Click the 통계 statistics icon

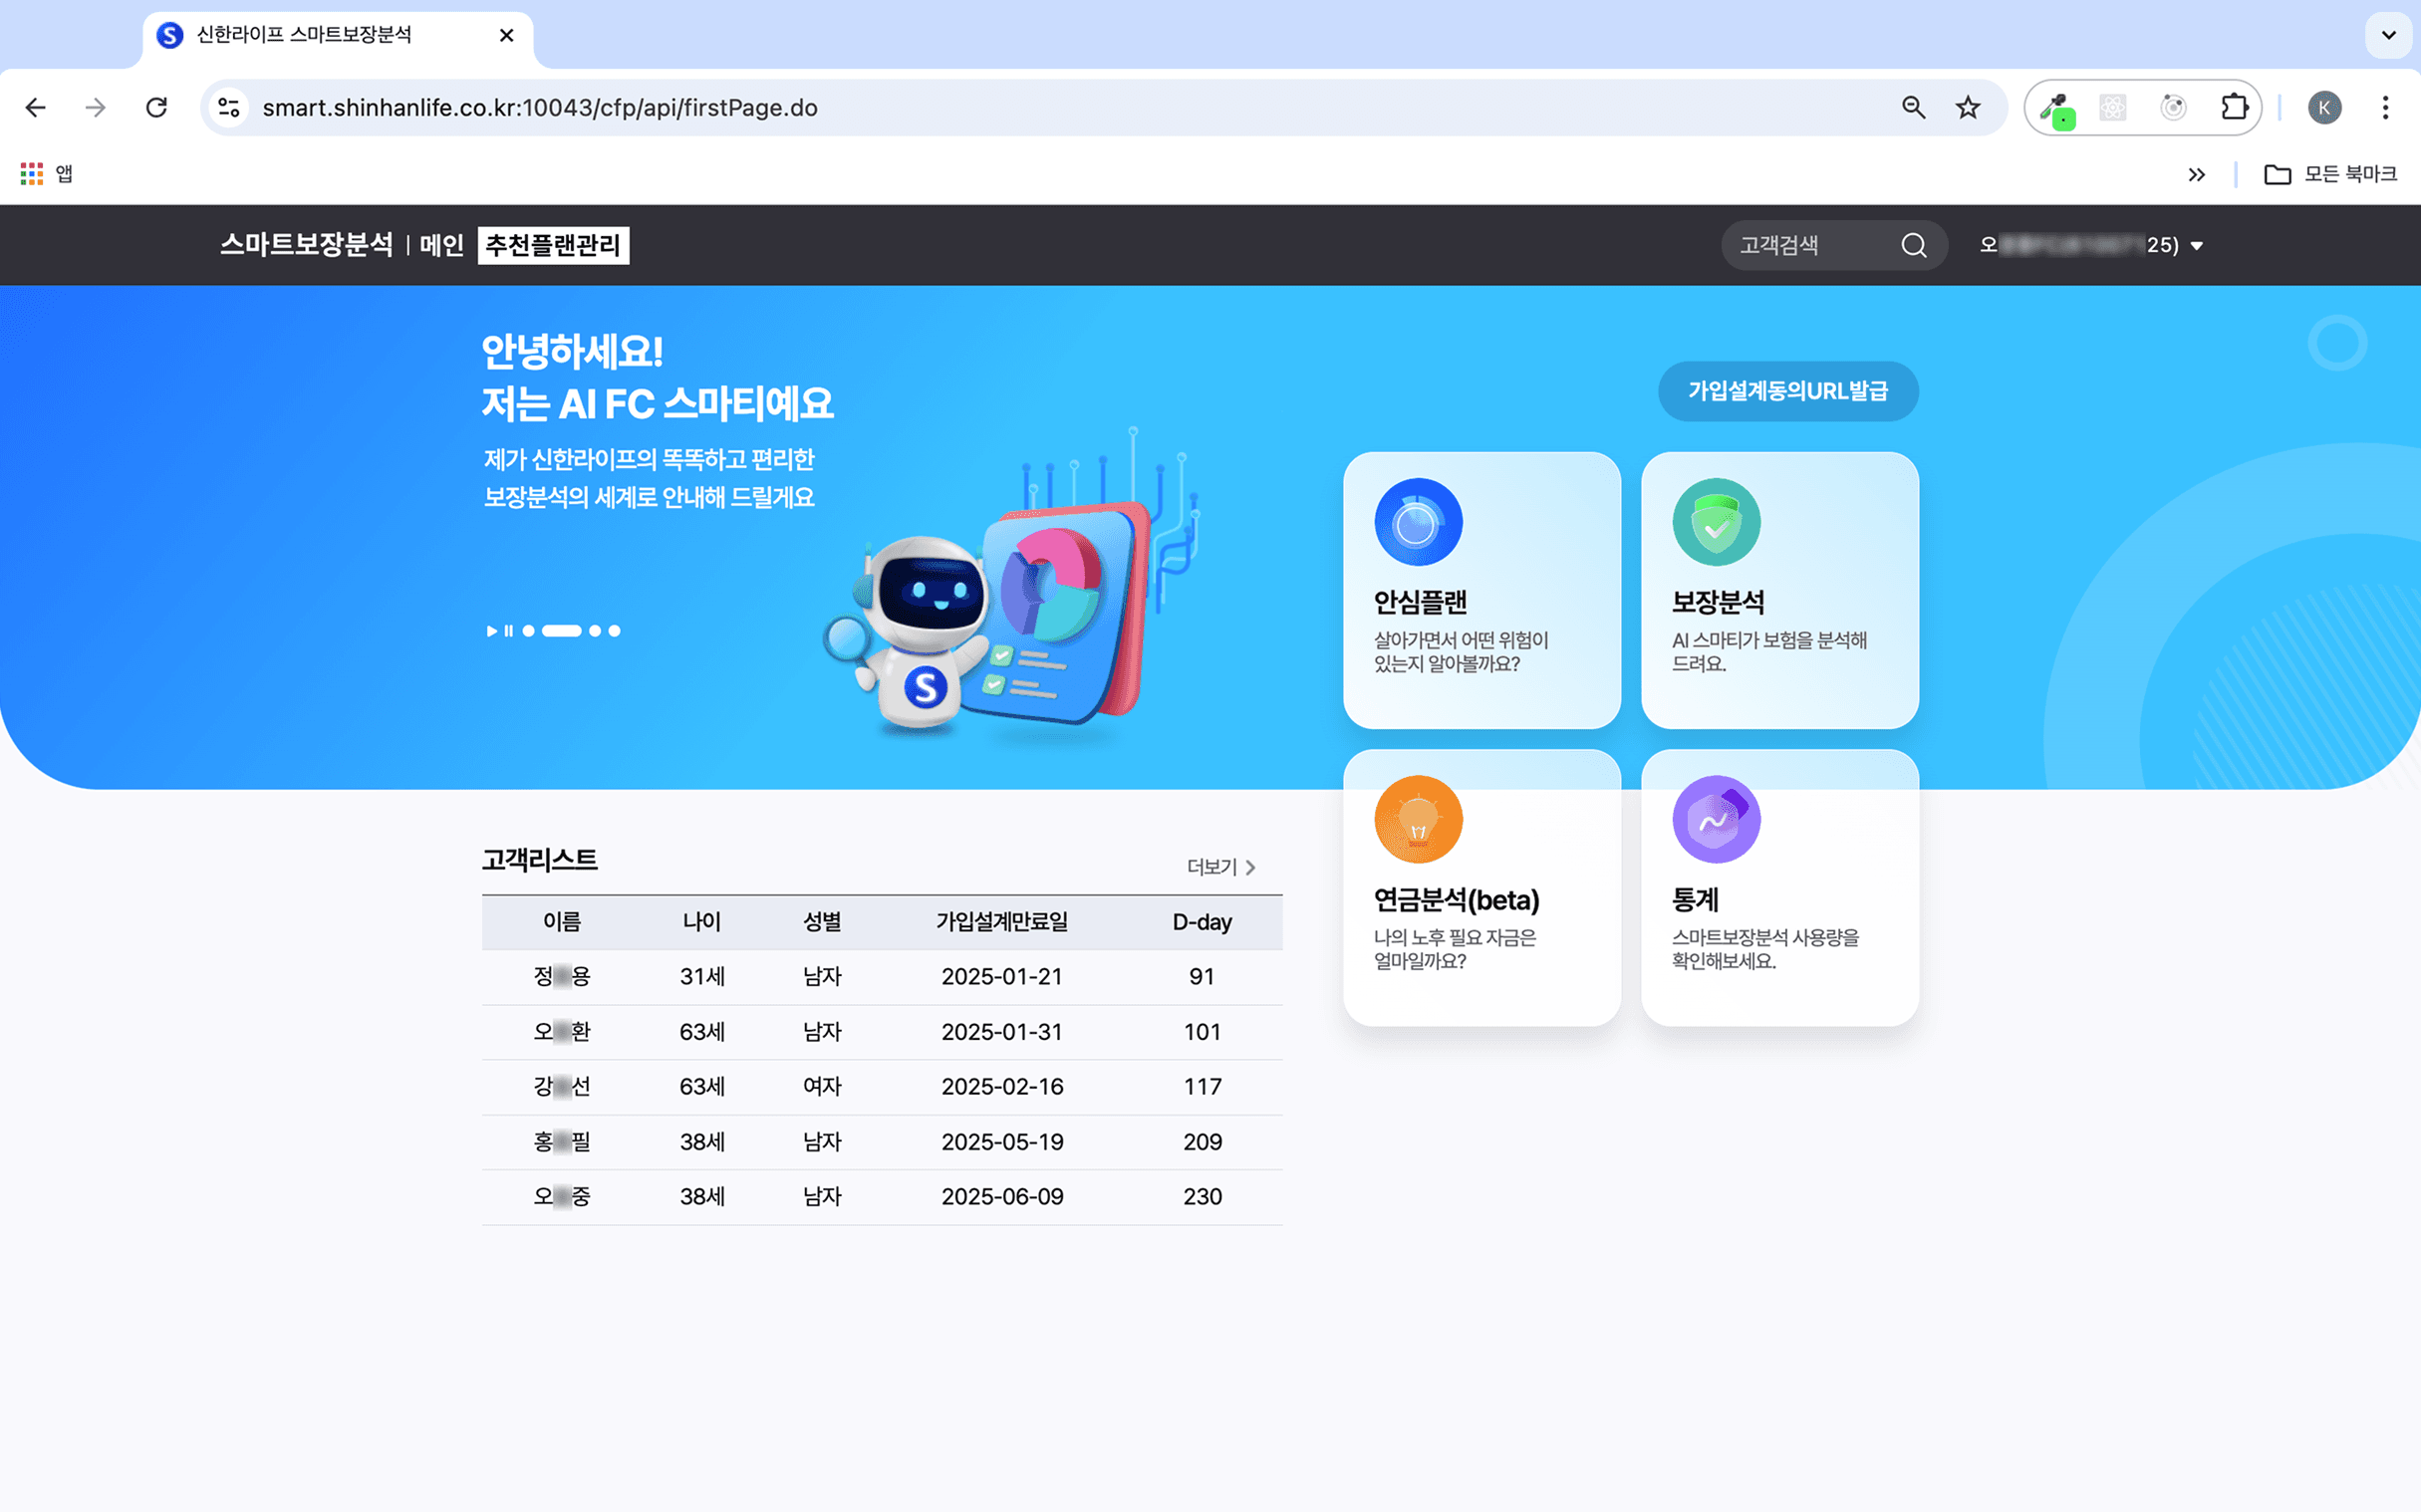1714,818
